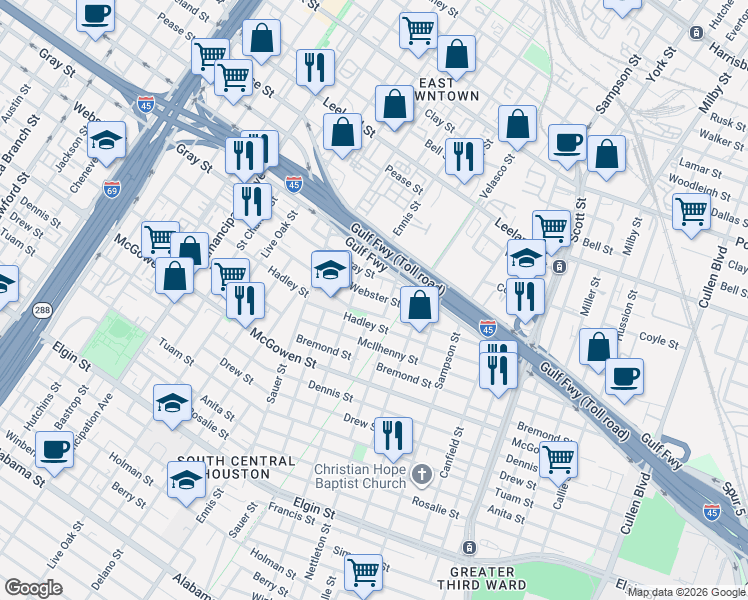Select the Nettleton St label
The height and width of the screenshot is (600, 748).
click(318, 551)
